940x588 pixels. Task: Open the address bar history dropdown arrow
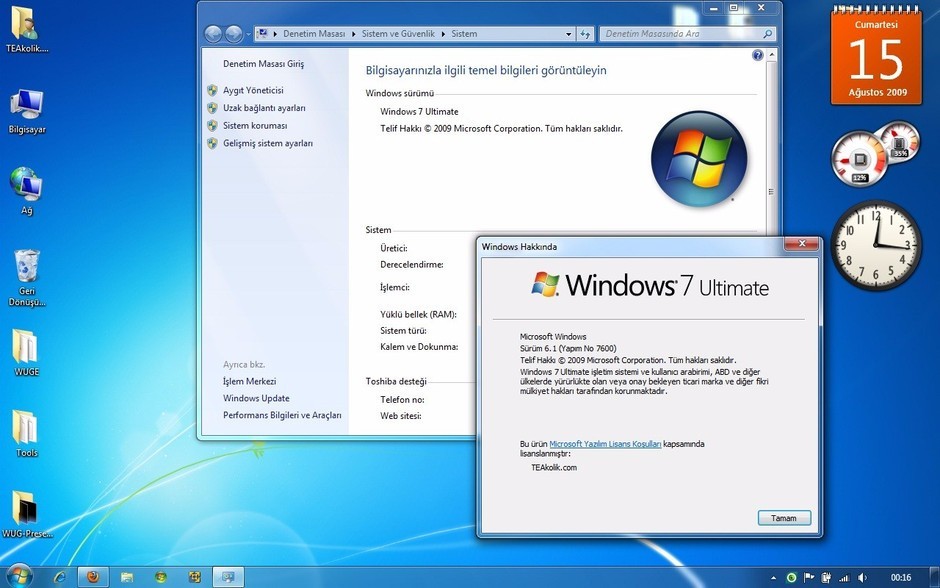click(x=569, y=33)
